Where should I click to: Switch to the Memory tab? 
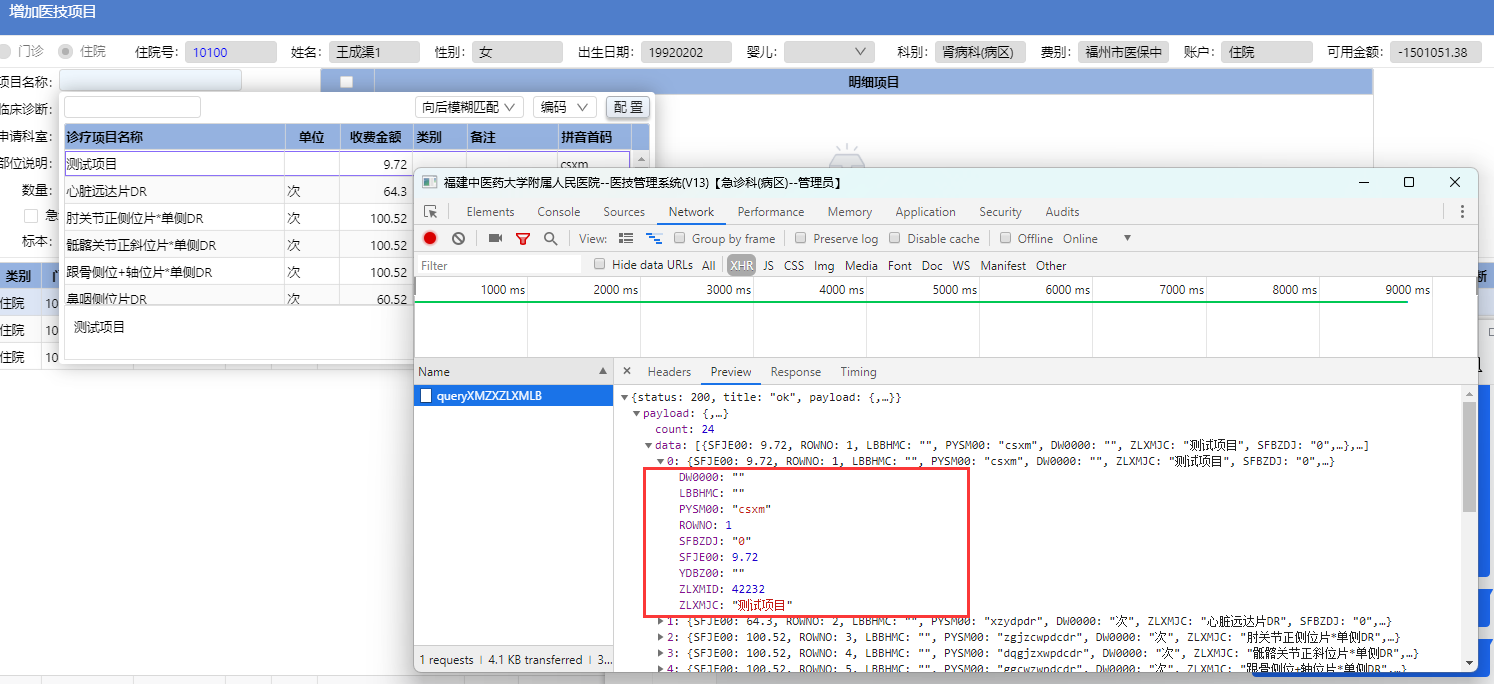850,212
